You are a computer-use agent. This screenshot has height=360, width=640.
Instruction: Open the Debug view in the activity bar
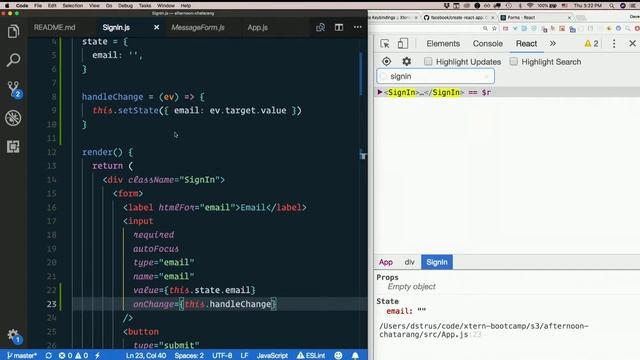[x=13, y=118]
